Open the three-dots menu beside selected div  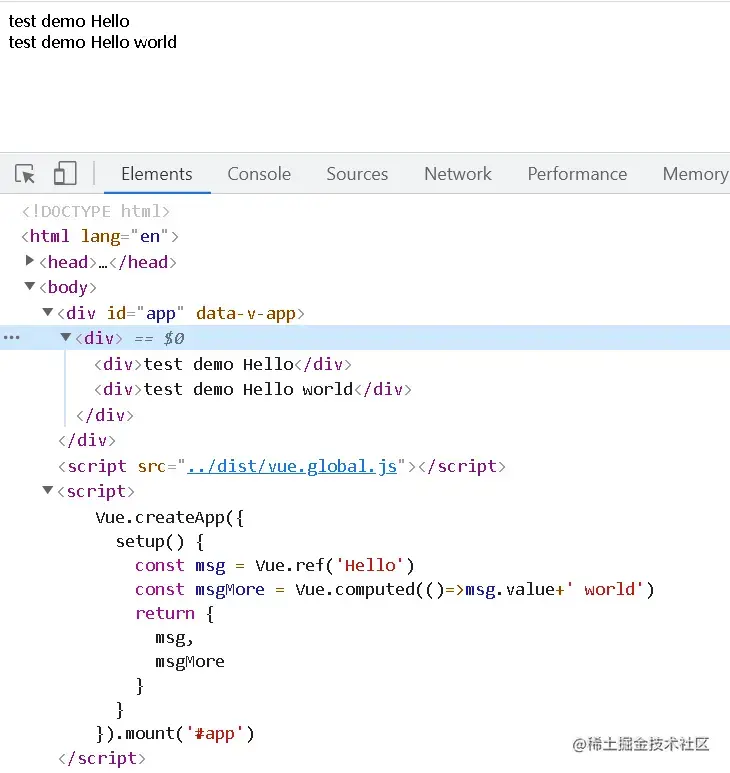pos(12,338)
